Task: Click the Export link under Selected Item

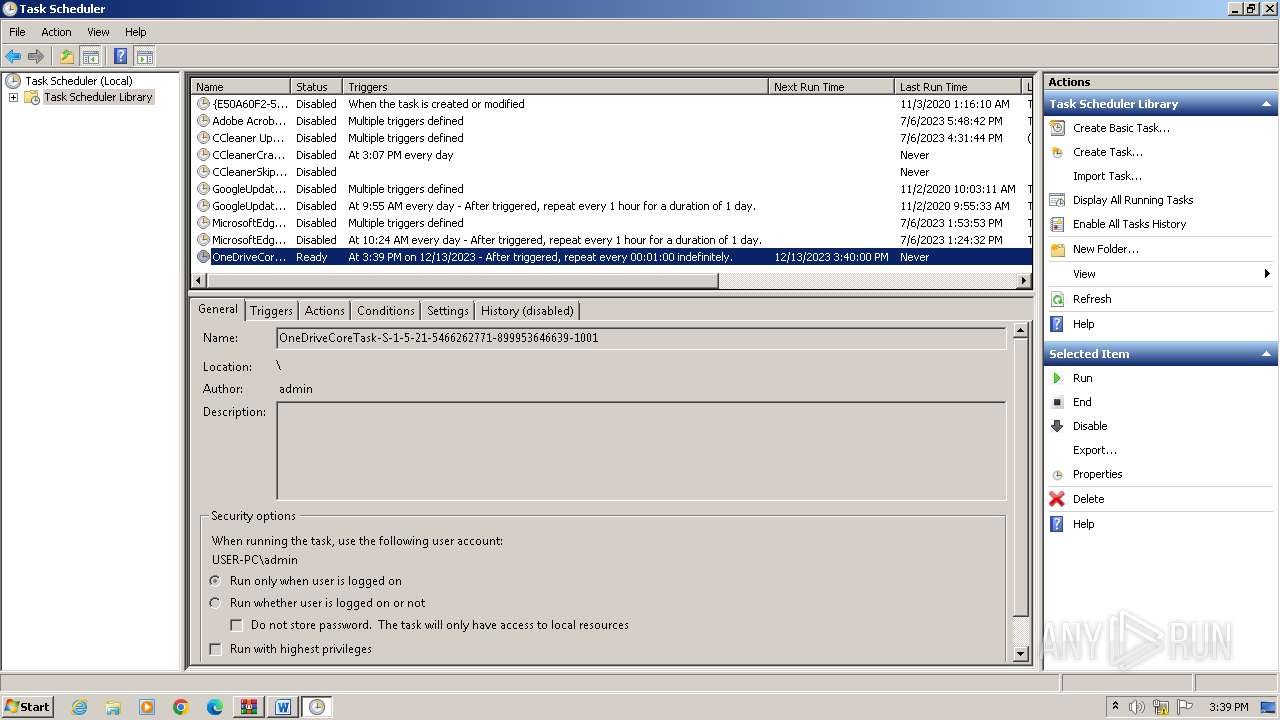Action: (x=1095, y=450)
